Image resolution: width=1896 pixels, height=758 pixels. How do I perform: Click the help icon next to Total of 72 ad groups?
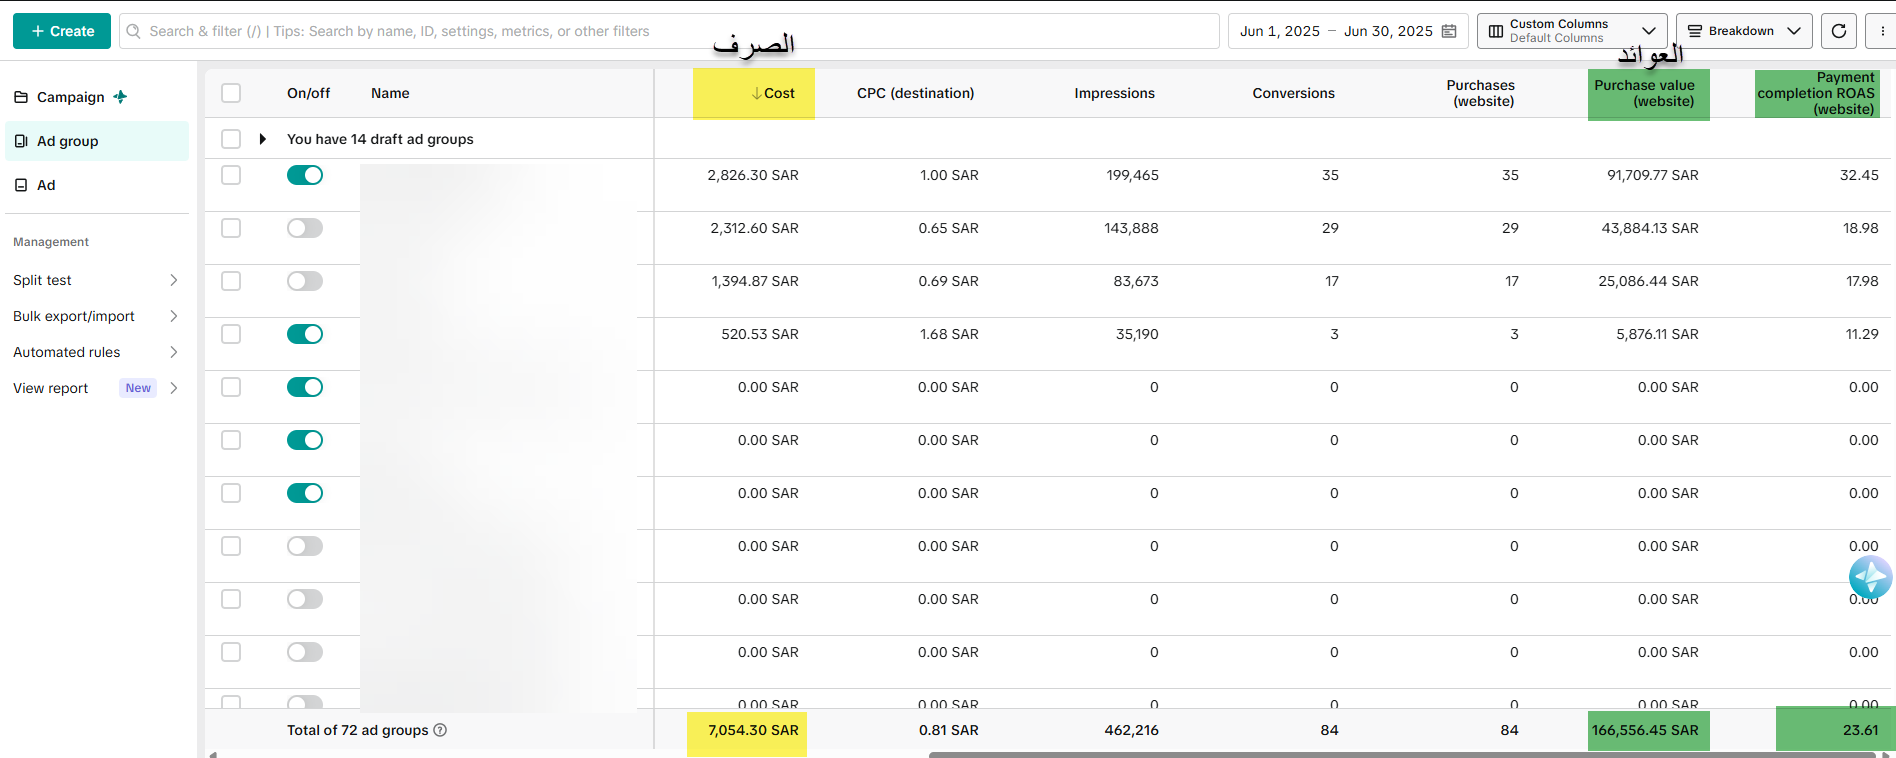point(440,730)
